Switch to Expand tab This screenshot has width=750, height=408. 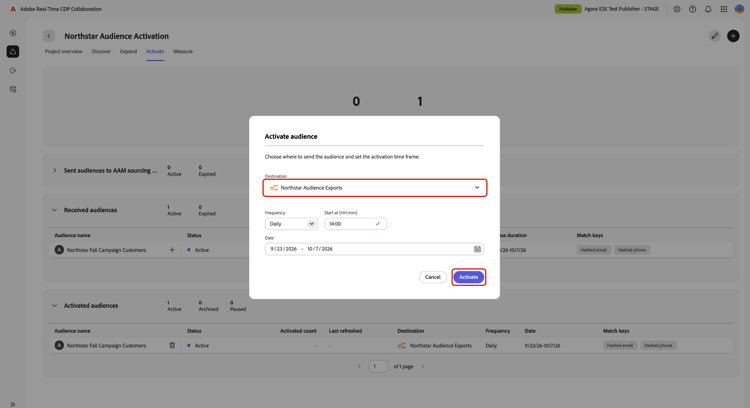coord(128,52)
